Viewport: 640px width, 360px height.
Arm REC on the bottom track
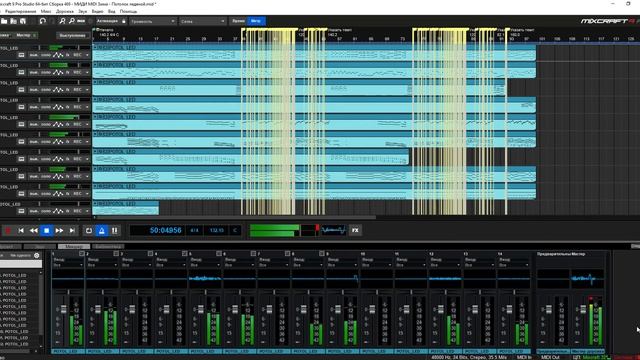[x=77, y=211]
